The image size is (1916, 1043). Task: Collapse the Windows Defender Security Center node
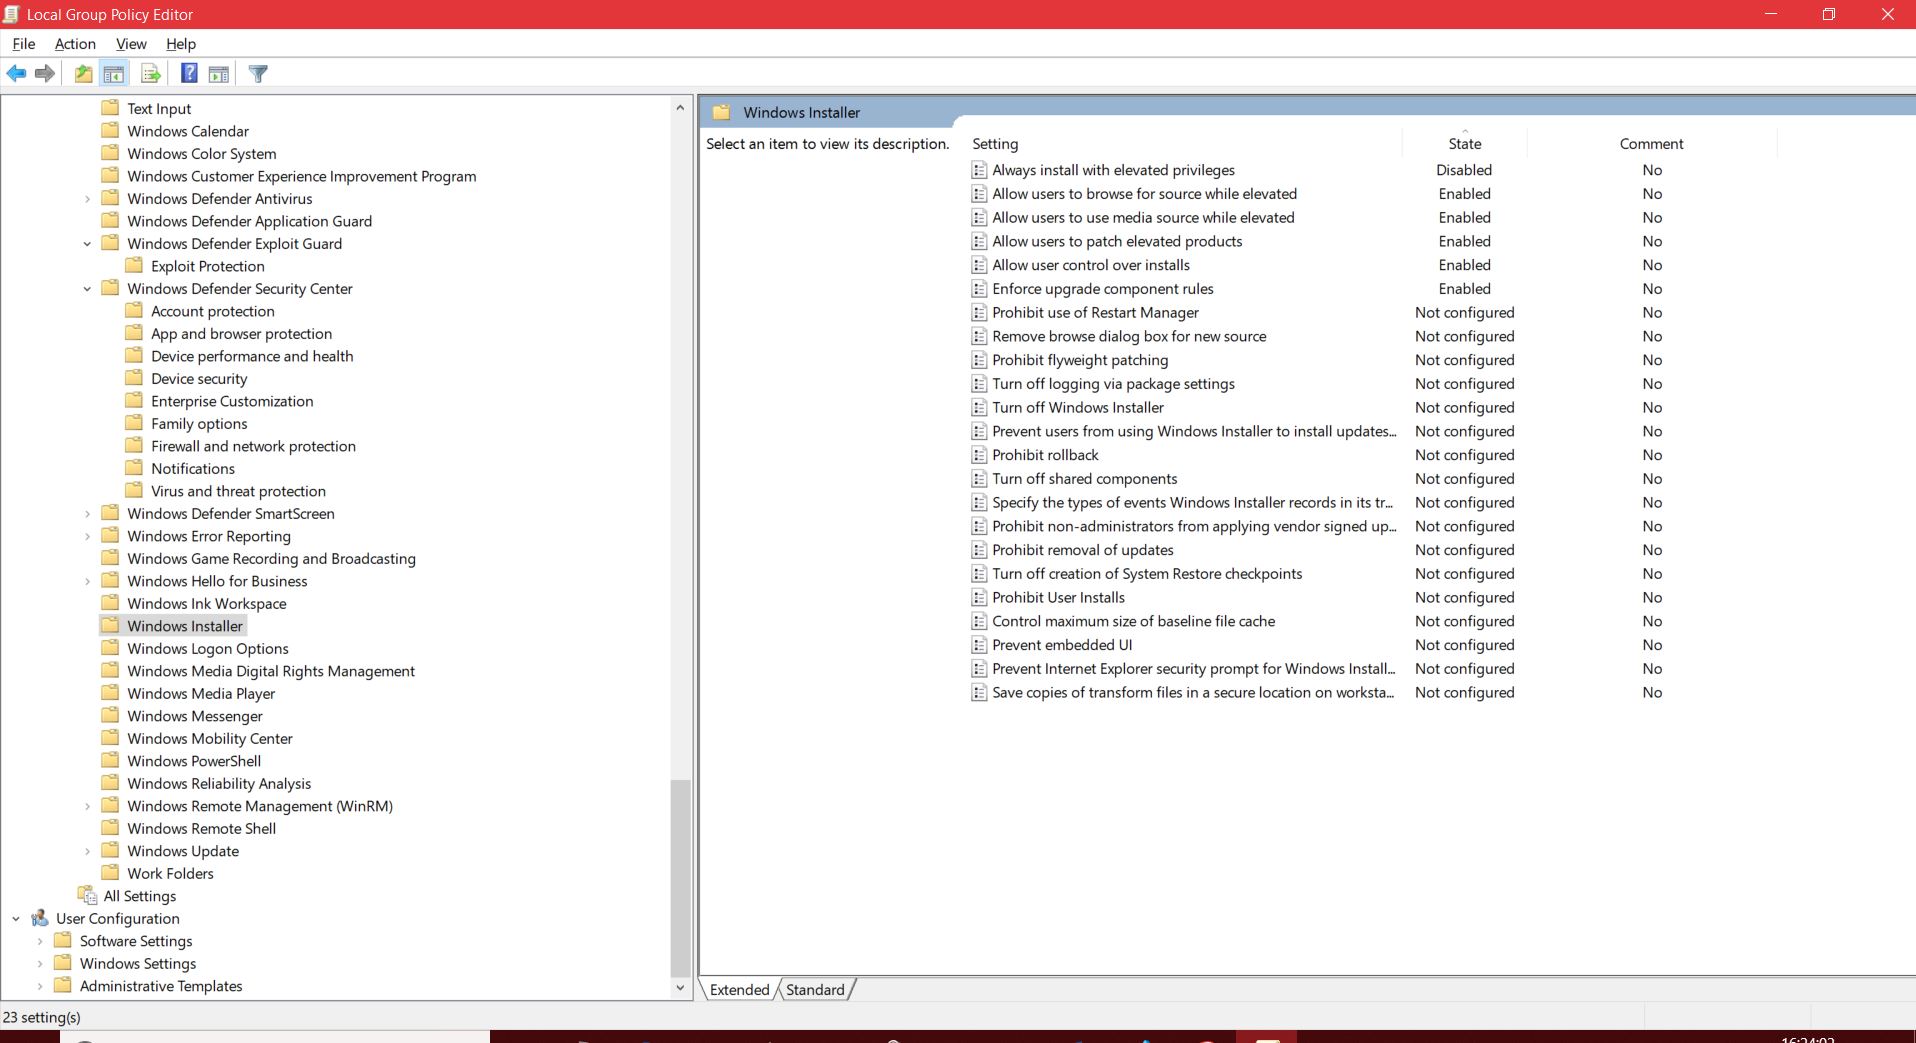click(x=87, y=289)
